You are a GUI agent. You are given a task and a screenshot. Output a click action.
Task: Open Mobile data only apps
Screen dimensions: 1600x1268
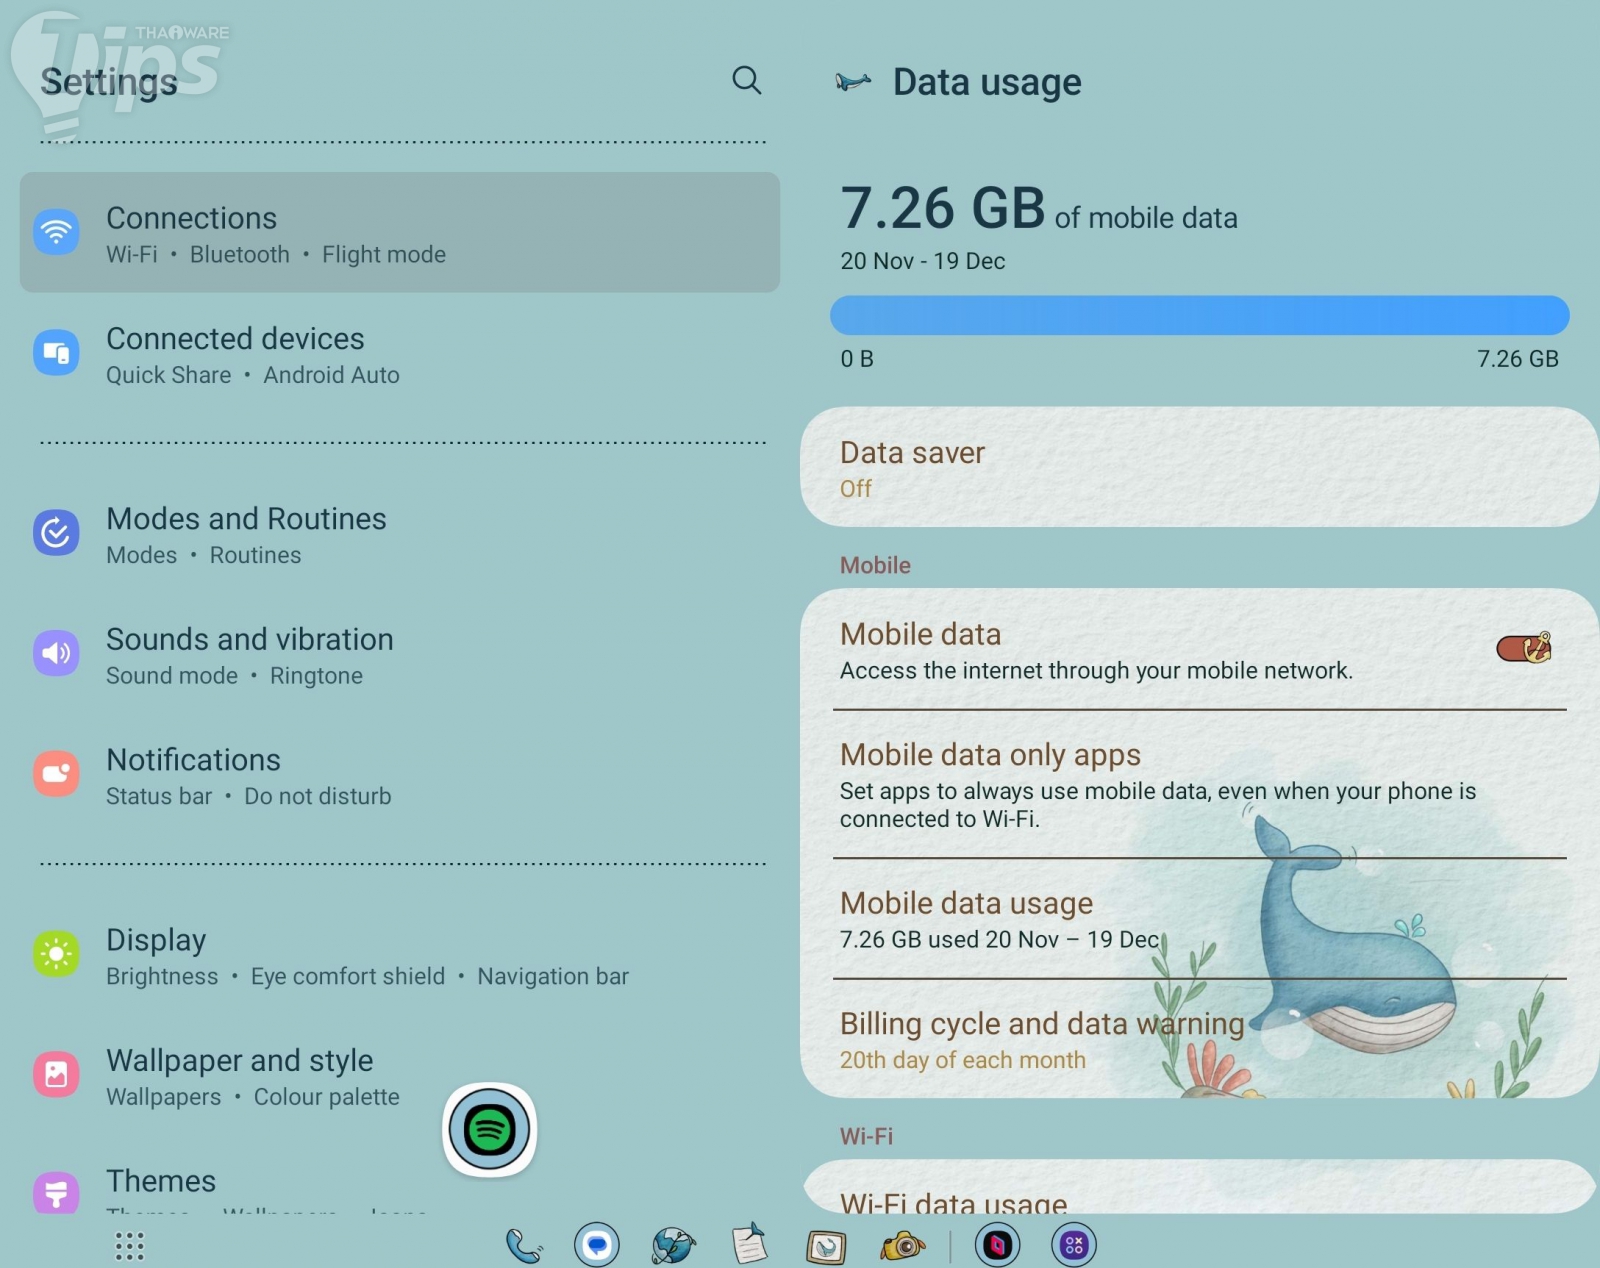[1199, 784]
